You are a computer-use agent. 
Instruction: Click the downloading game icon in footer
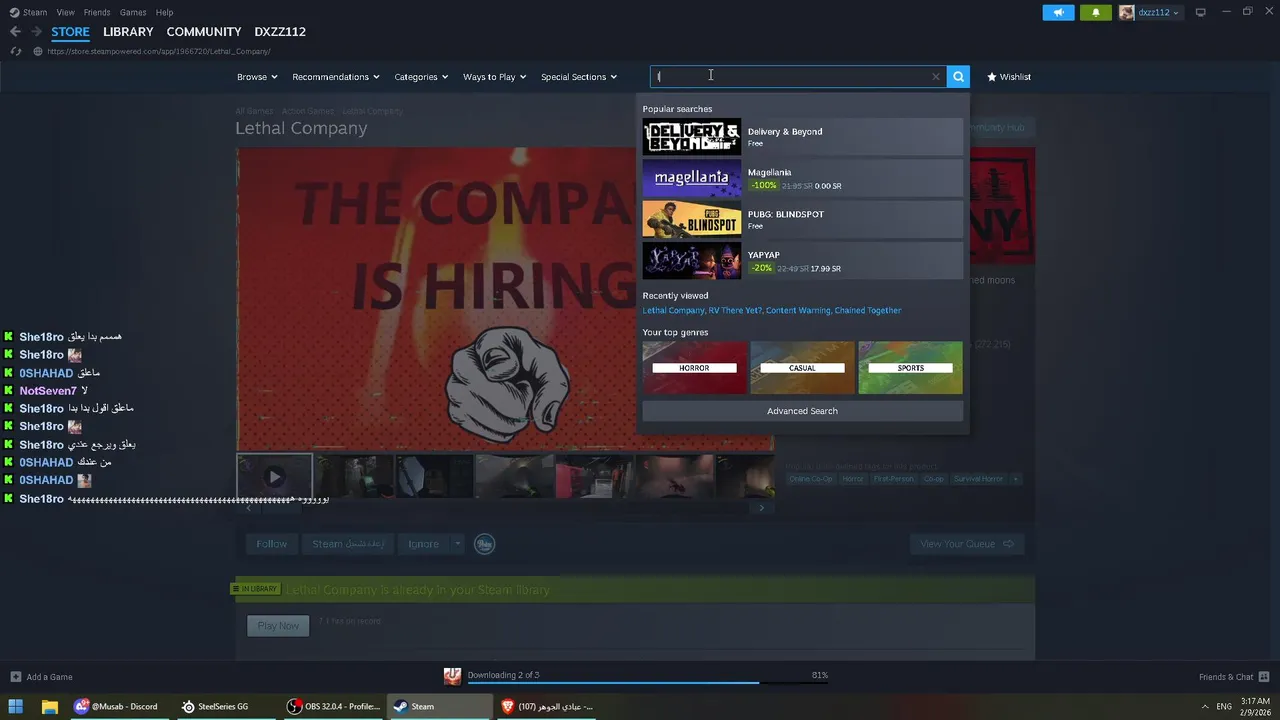click(452, 677)
